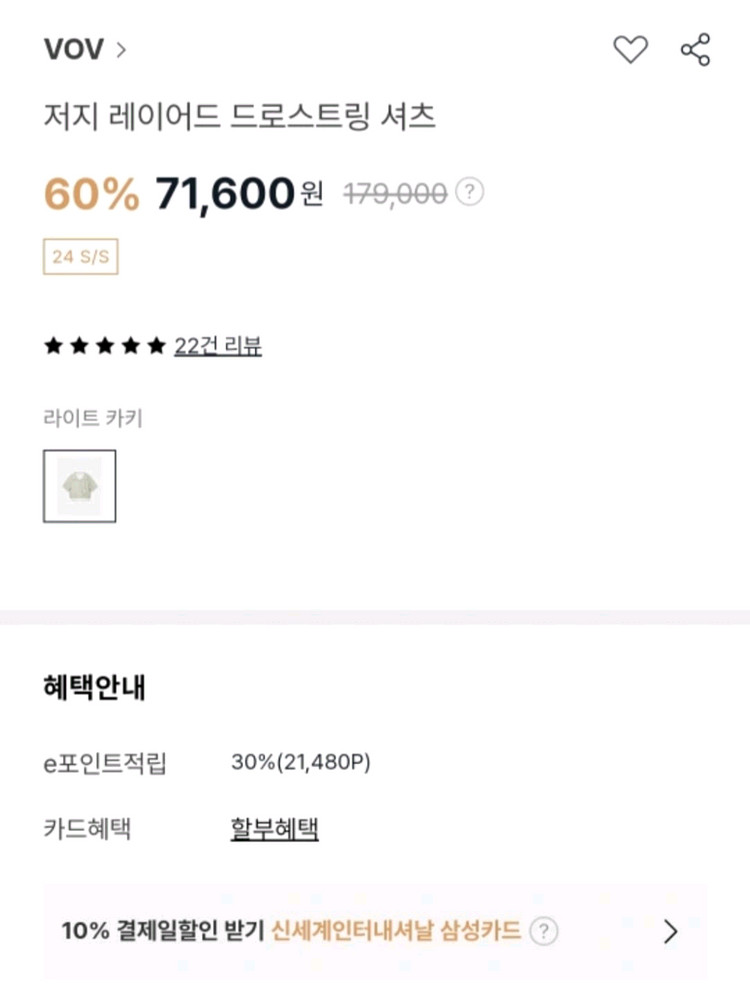Click help icon beside 삼성카드
The height and width of the screenshot is (991, 750).
click(543, 932)
